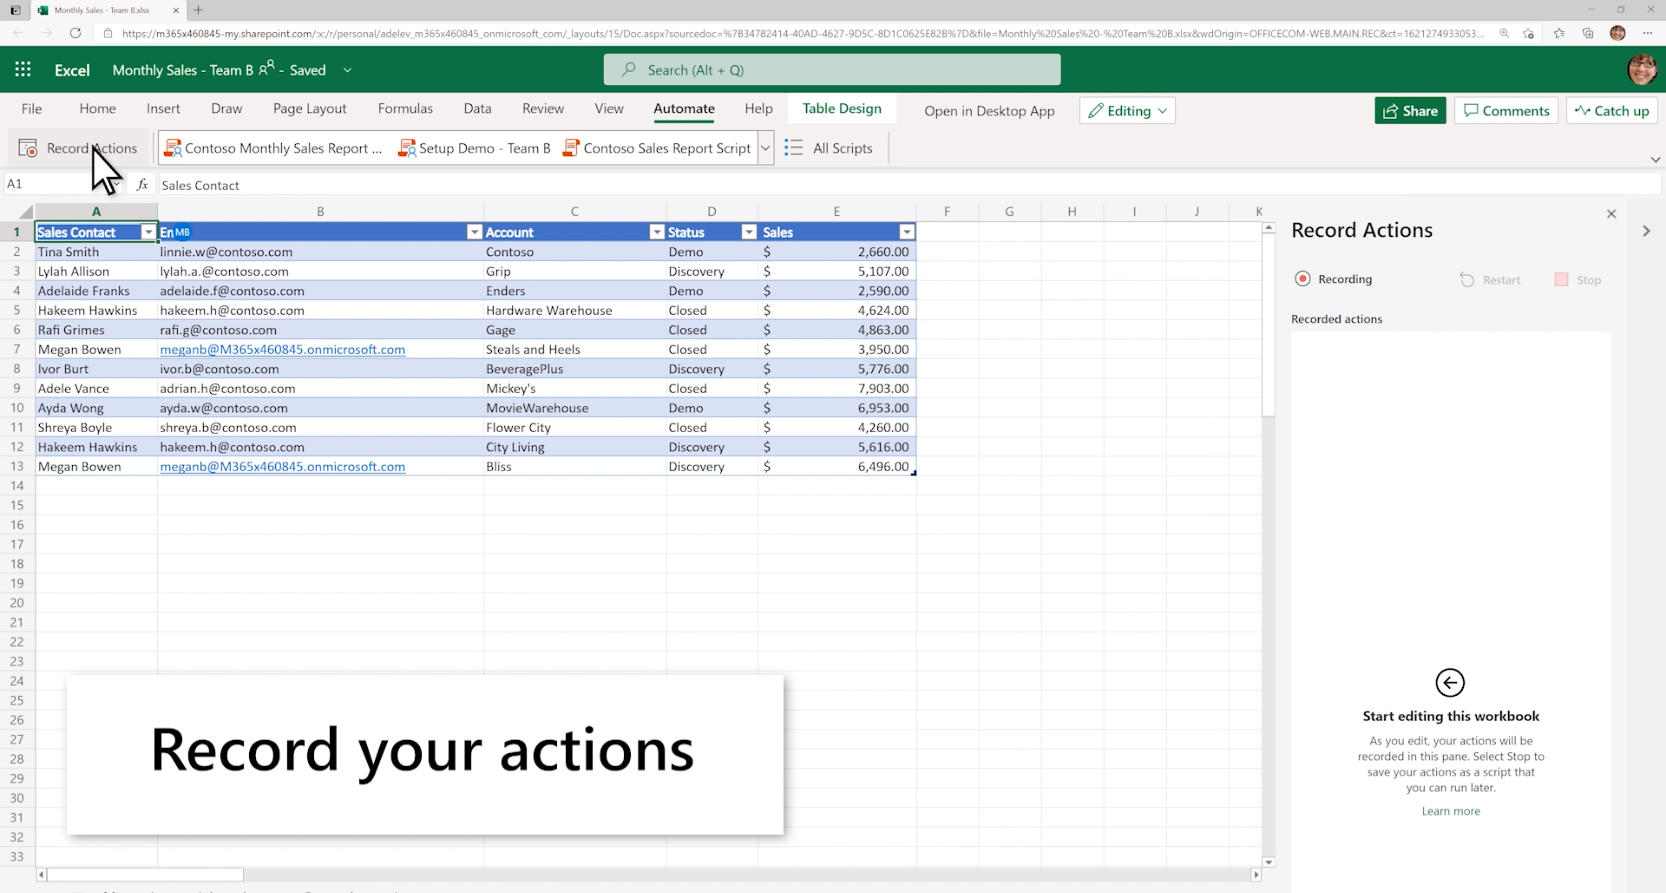Open the app launcher waffle icon
Viewport: 1666px width, 893px height.
point(22,69)
